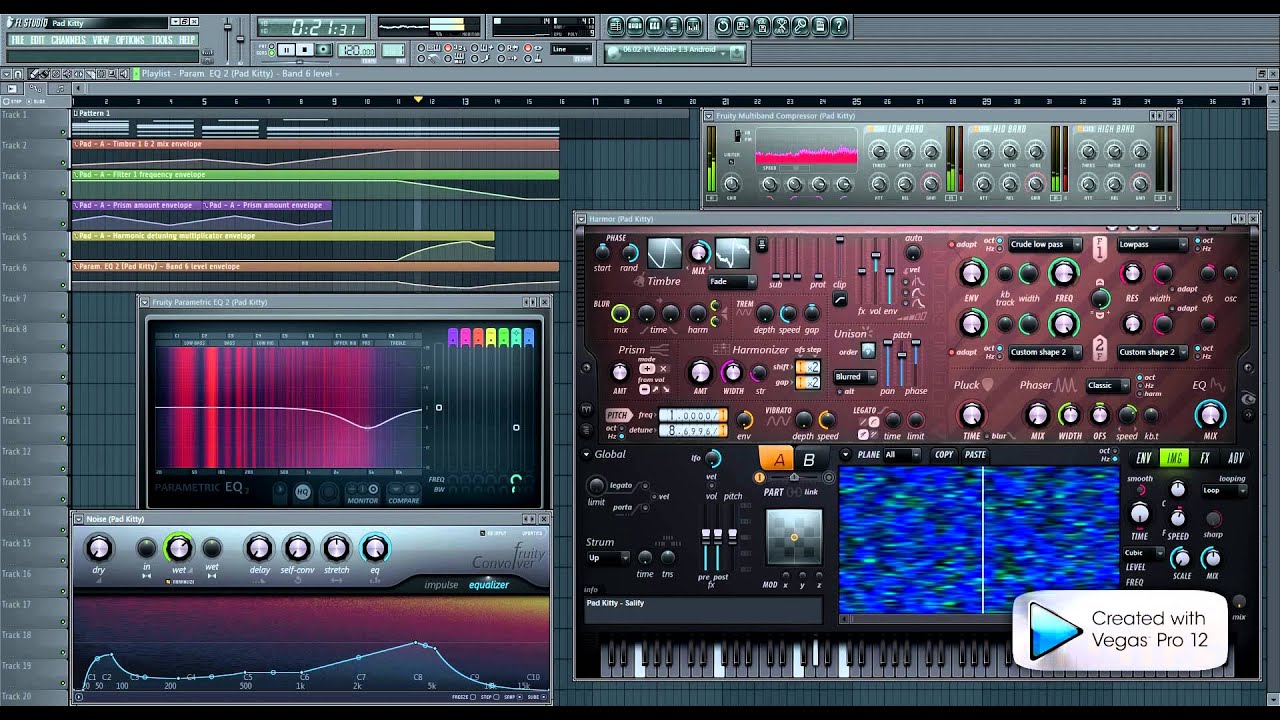This screenshot has width=1280, height=720.
Task: Show the piano roll icon in toolbar
Action: tap(654, 26)
